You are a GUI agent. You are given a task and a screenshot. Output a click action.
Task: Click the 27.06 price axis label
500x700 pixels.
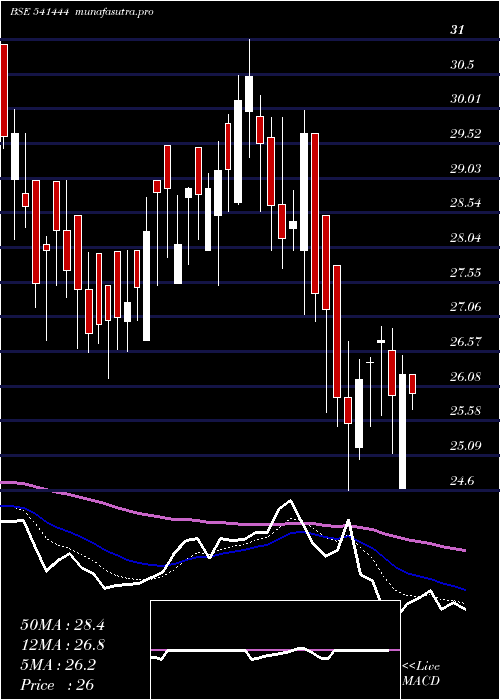[465, 307]
